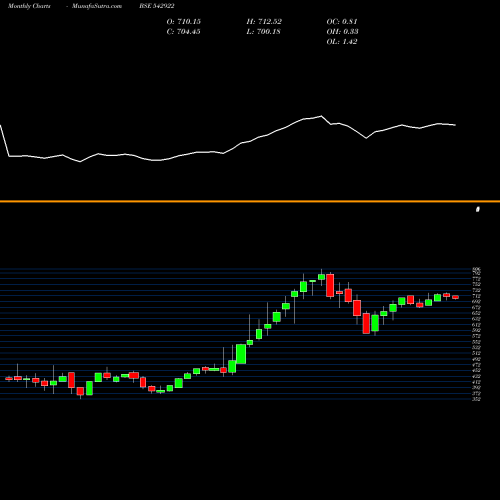
Task: Click the BSE 542922 symbol label
Action: (157, 6)
